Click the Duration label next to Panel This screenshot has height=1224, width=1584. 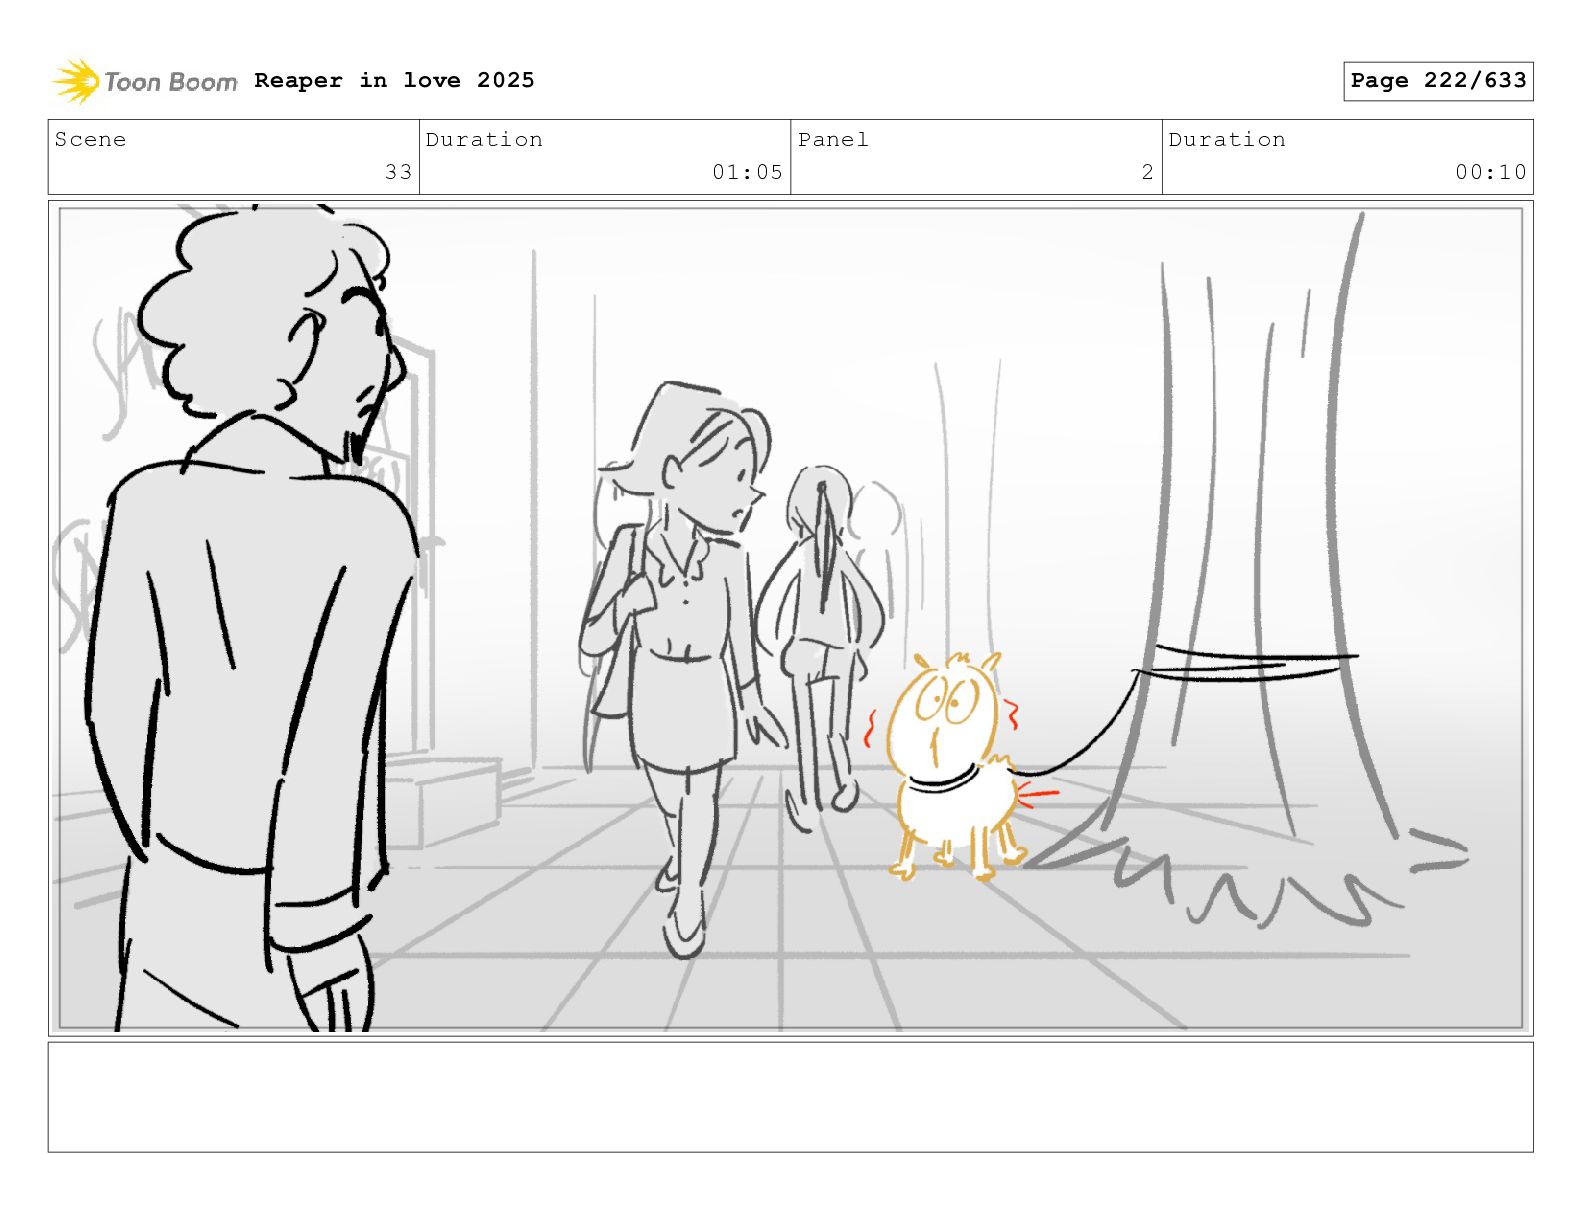(x=1227, y=140)
